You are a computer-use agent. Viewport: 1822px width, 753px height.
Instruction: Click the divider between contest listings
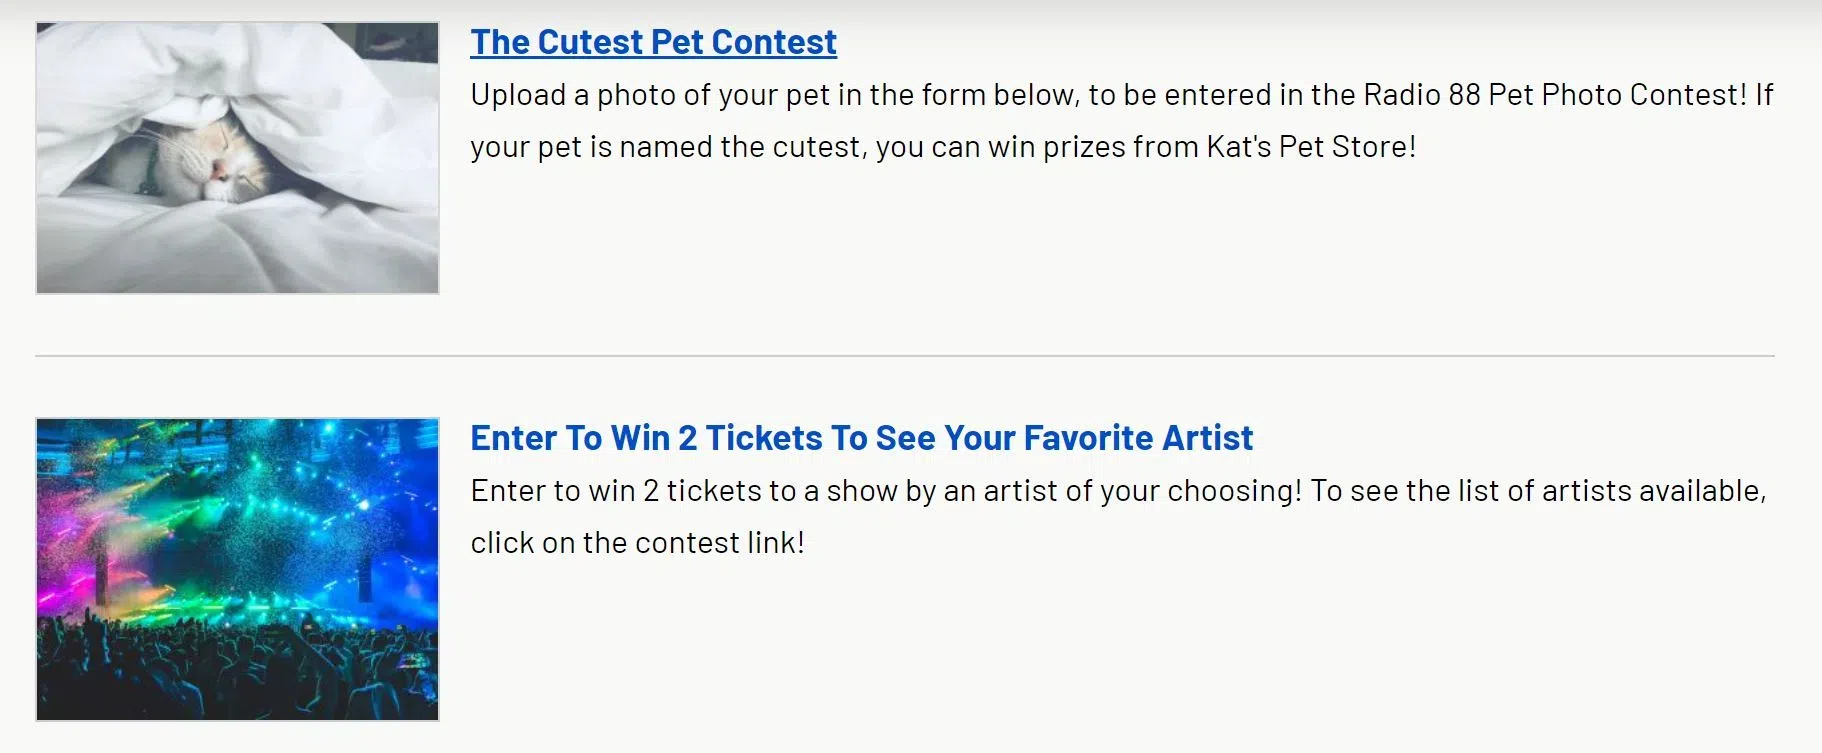pos(910,354)
